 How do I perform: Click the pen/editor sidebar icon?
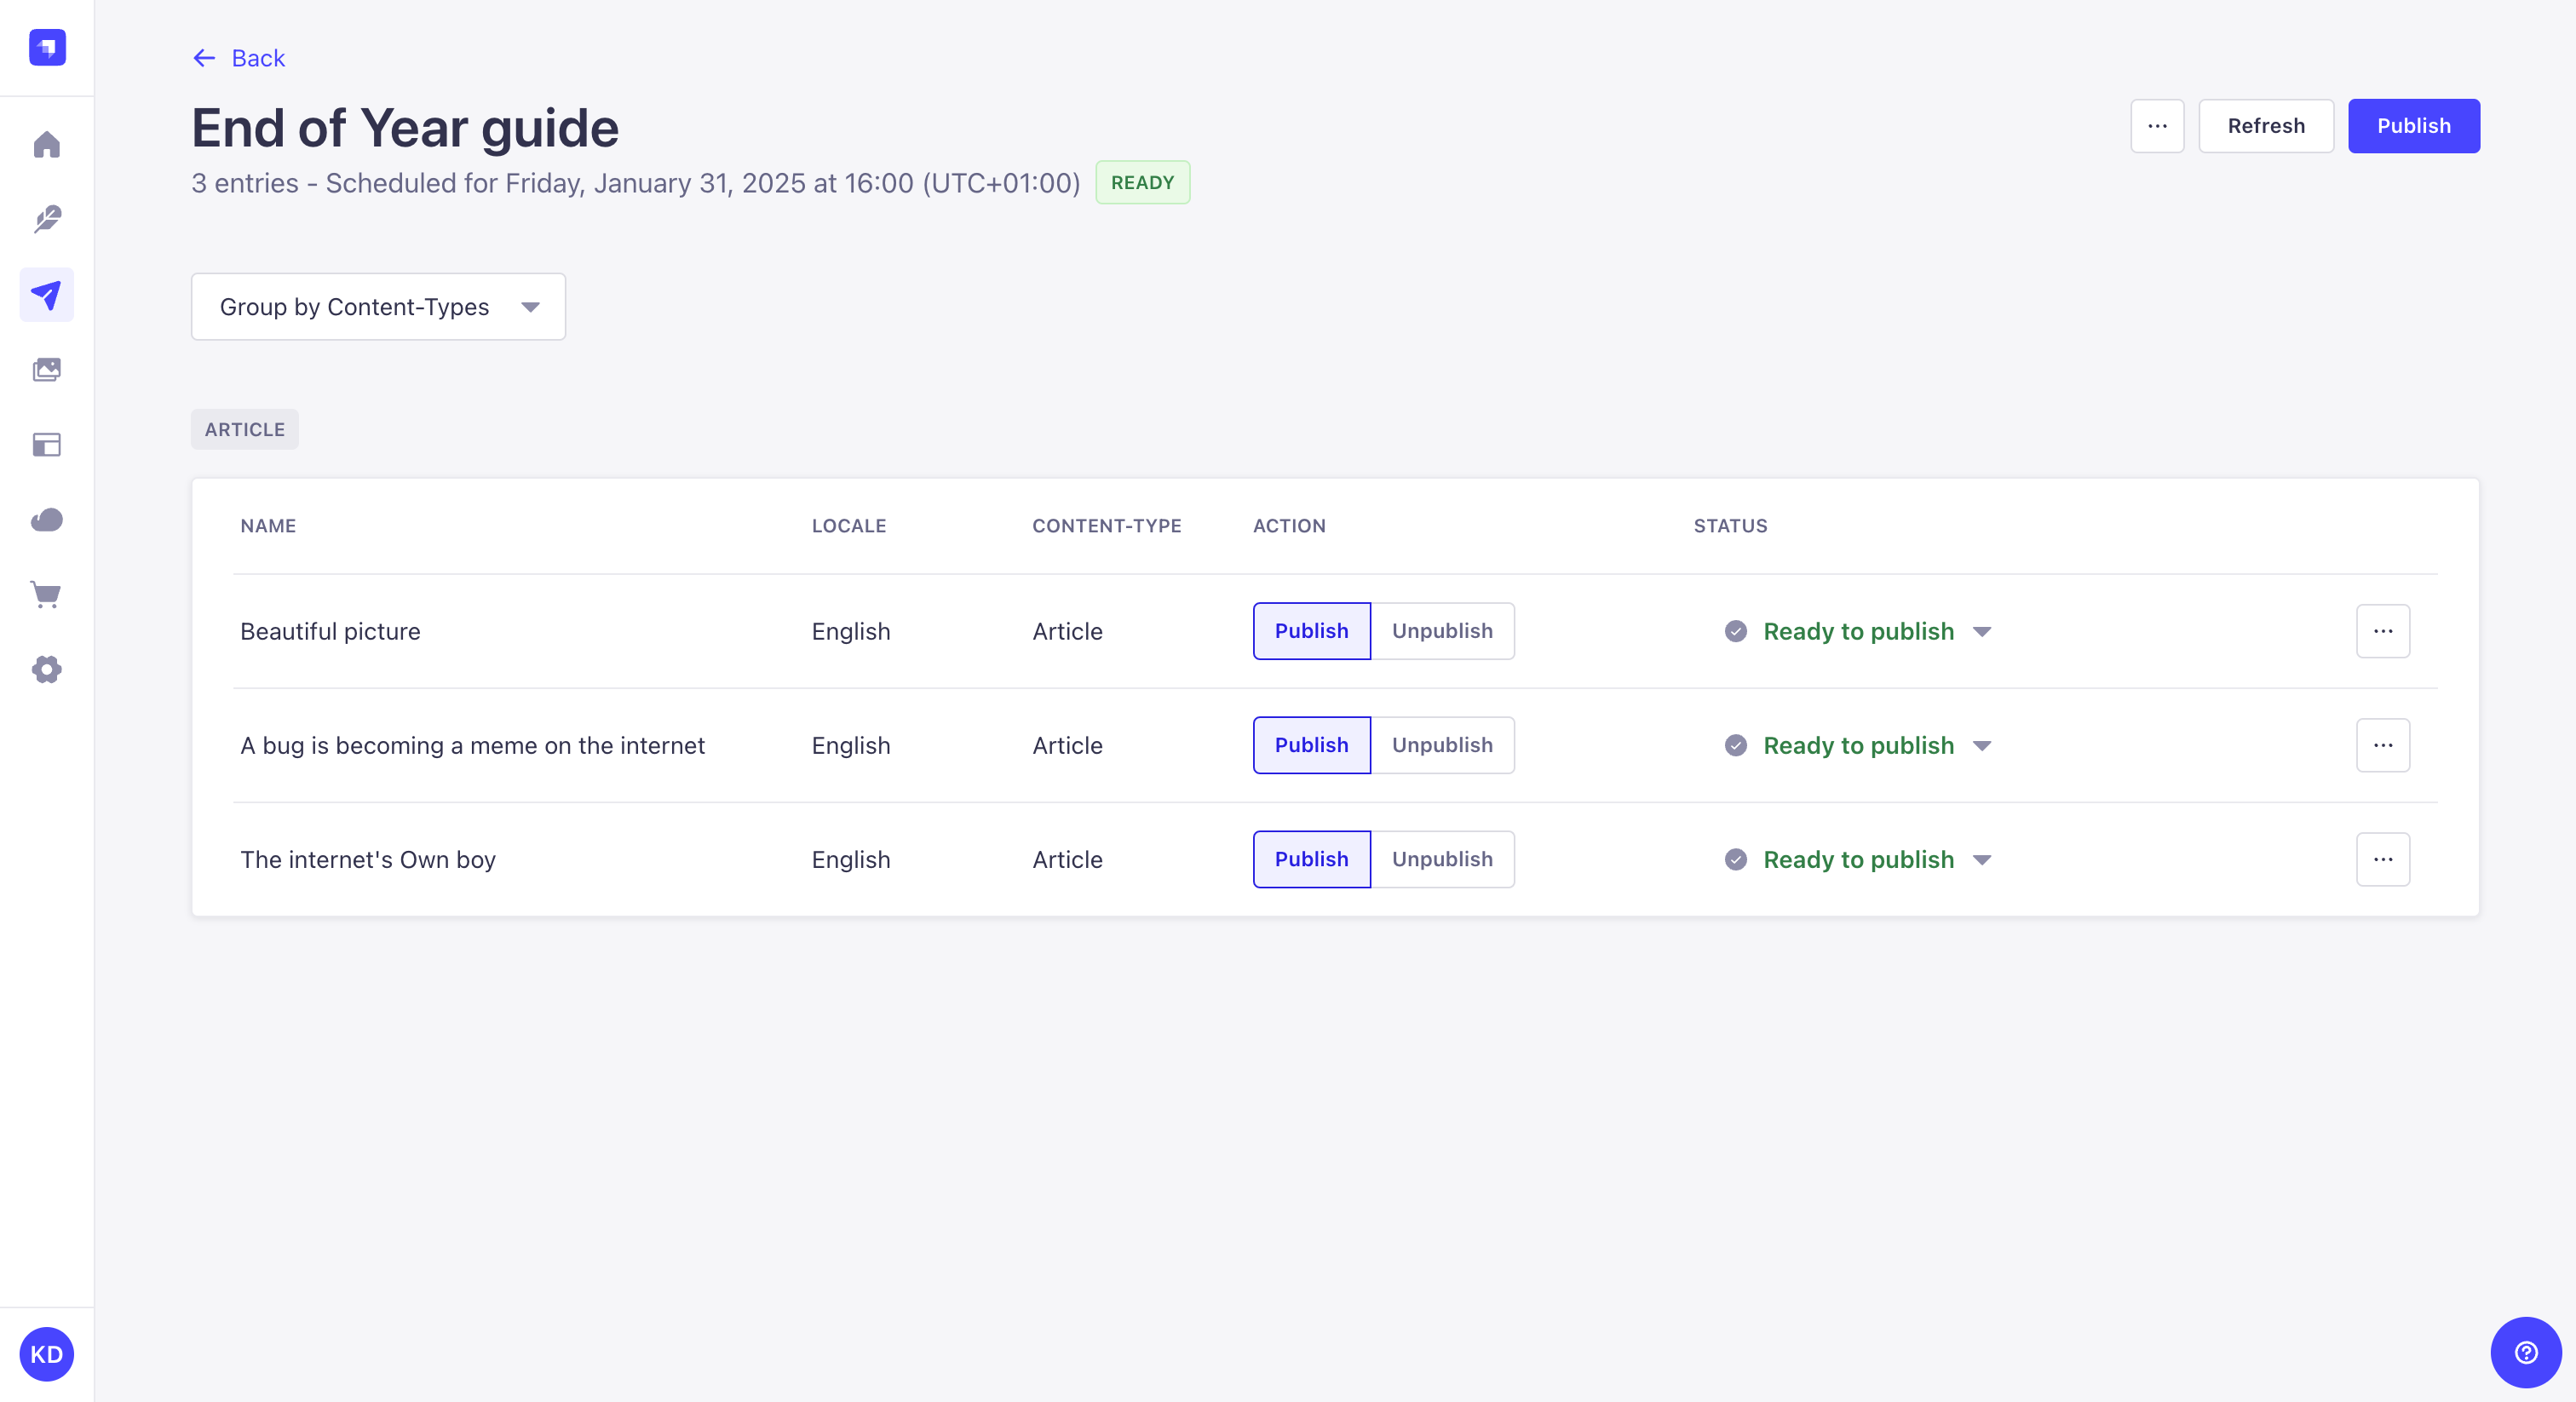pos(47,219)
